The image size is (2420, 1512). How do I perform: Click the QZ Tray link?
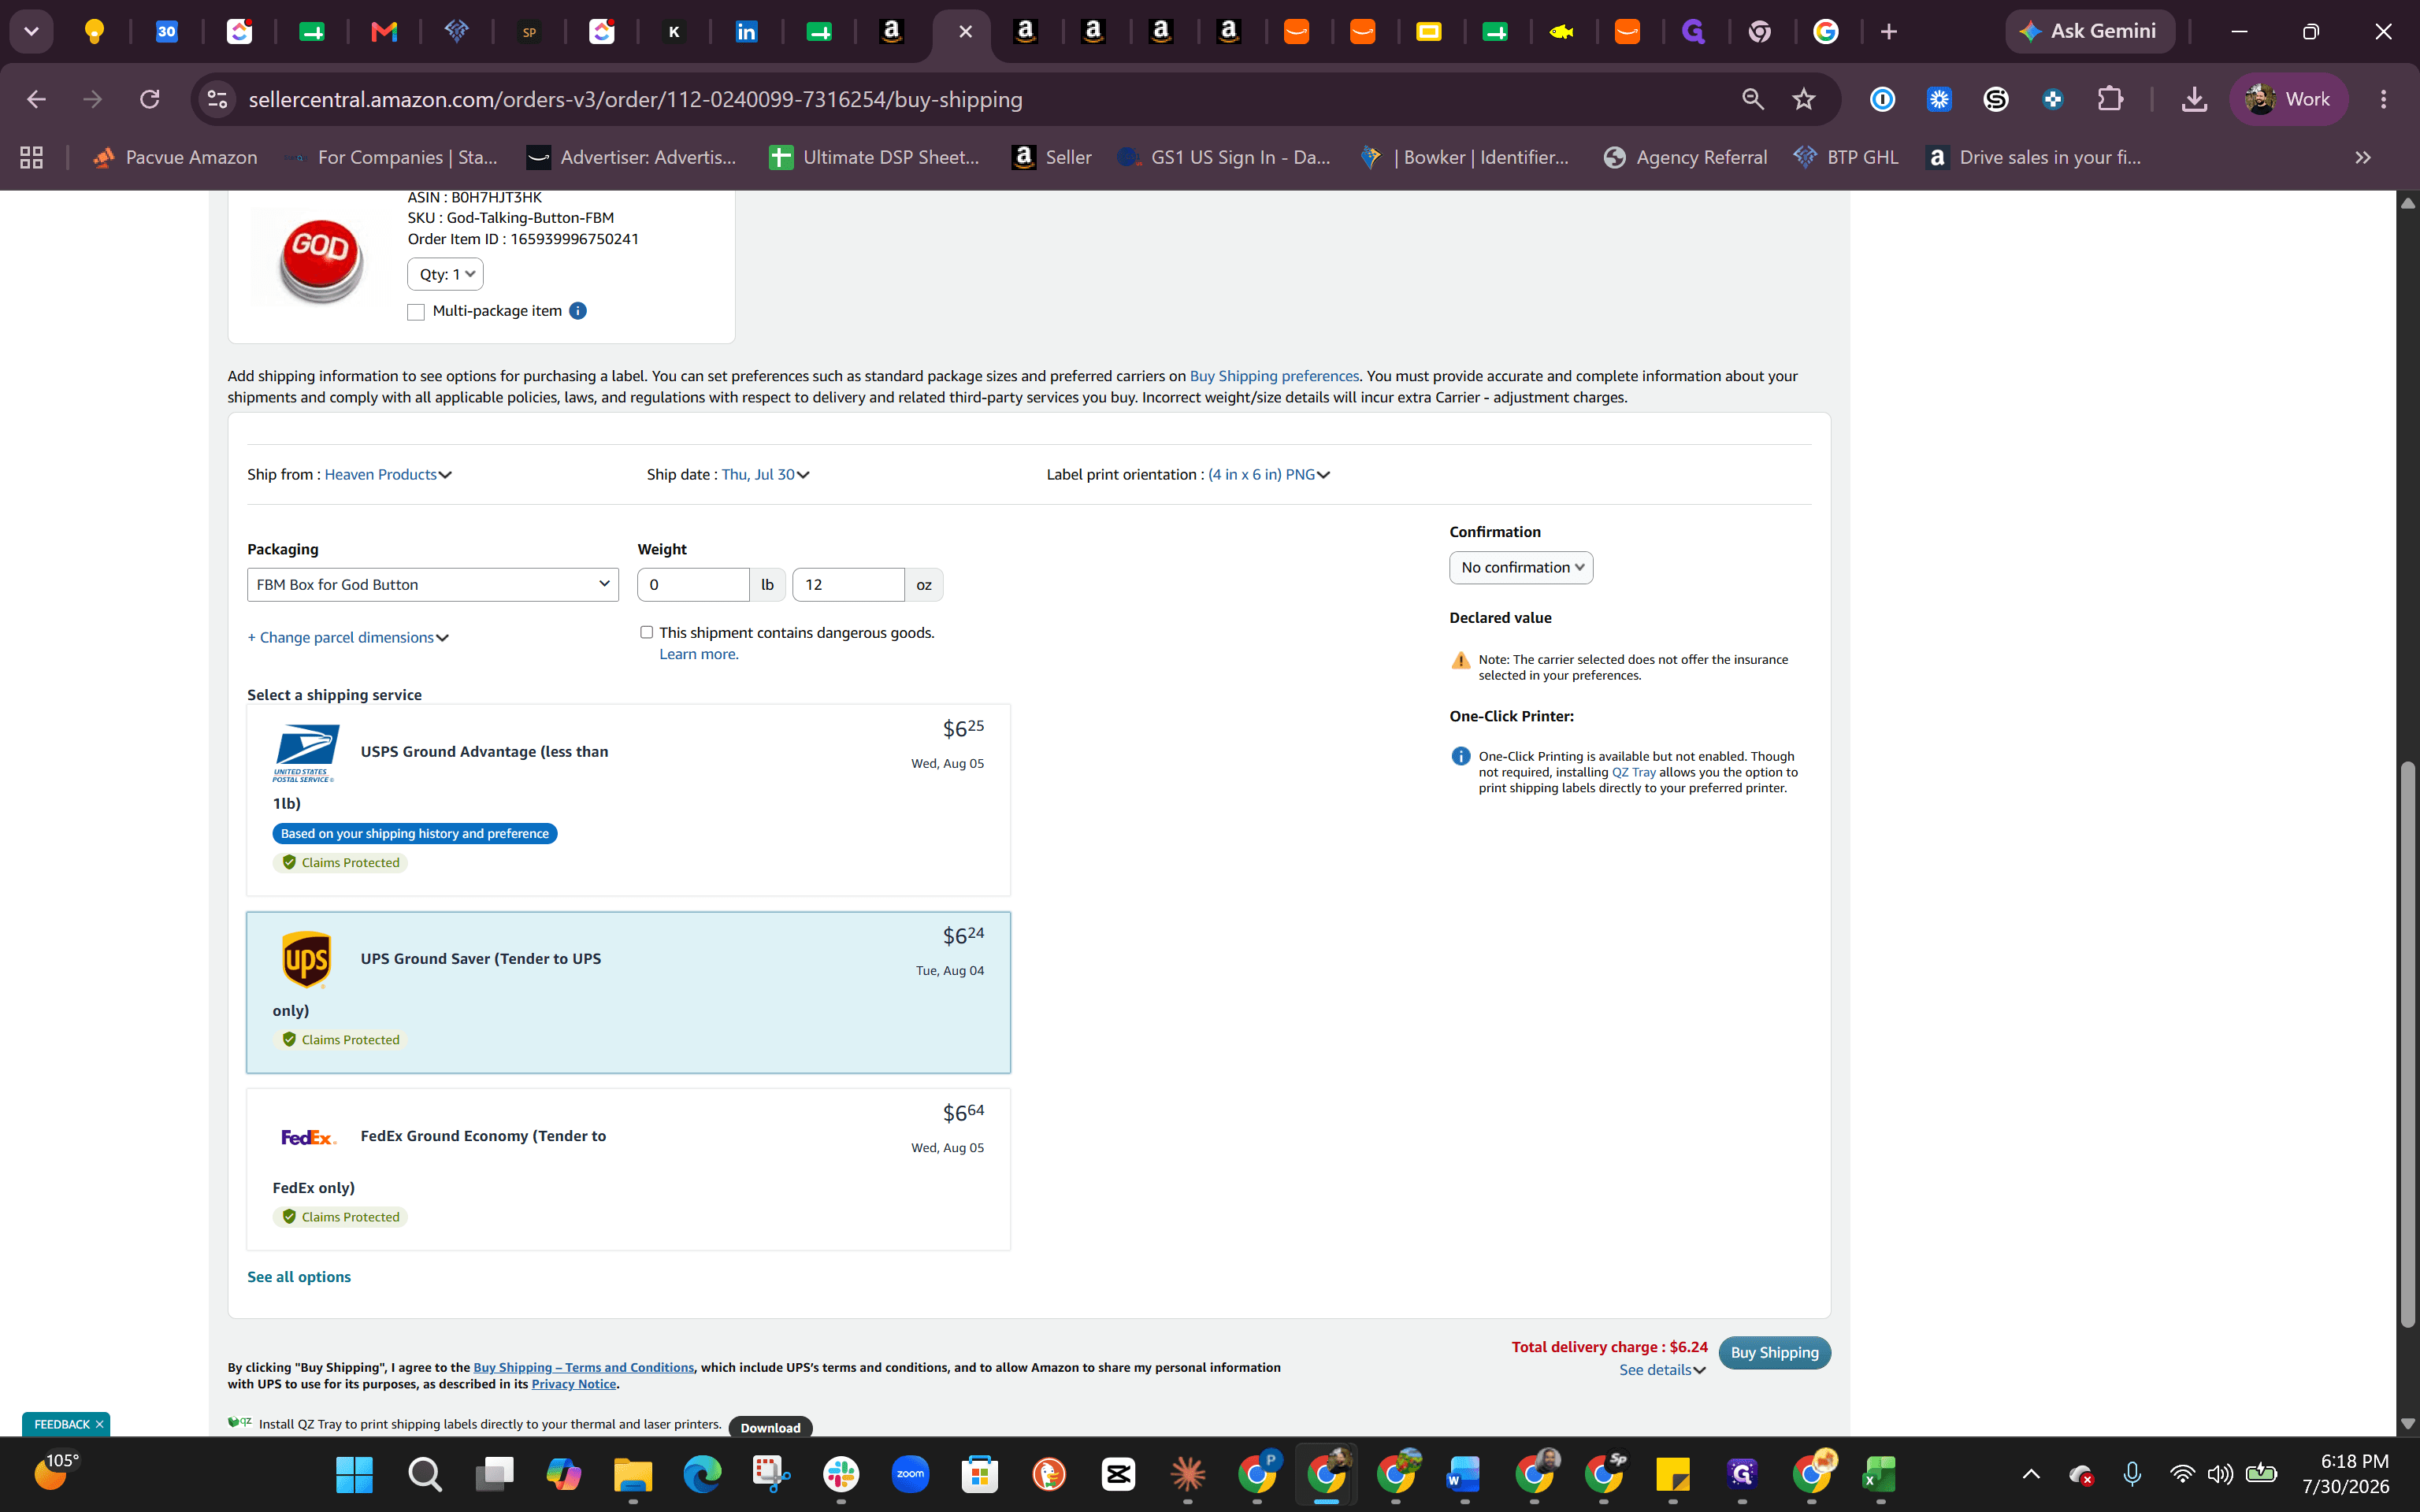[x=1634, y=772]
